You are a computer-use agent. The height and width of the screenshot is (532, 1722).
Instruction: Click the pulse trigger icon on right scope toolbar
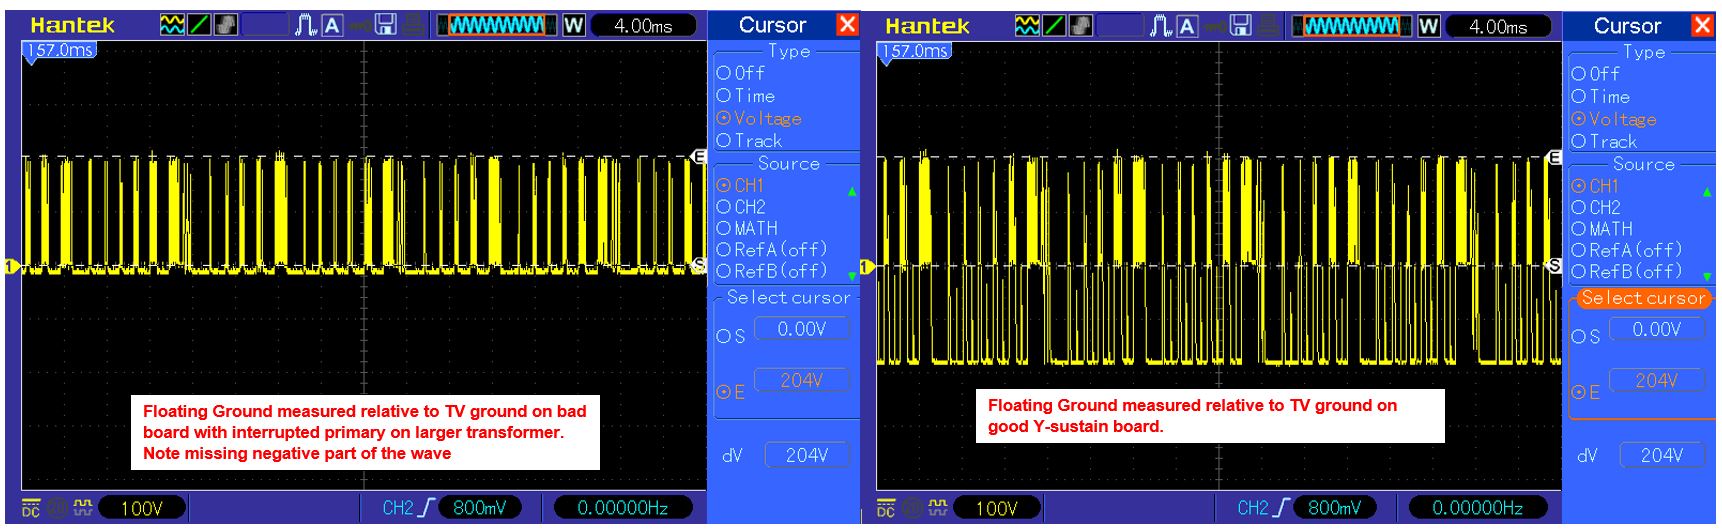[x=1161, y=25]
